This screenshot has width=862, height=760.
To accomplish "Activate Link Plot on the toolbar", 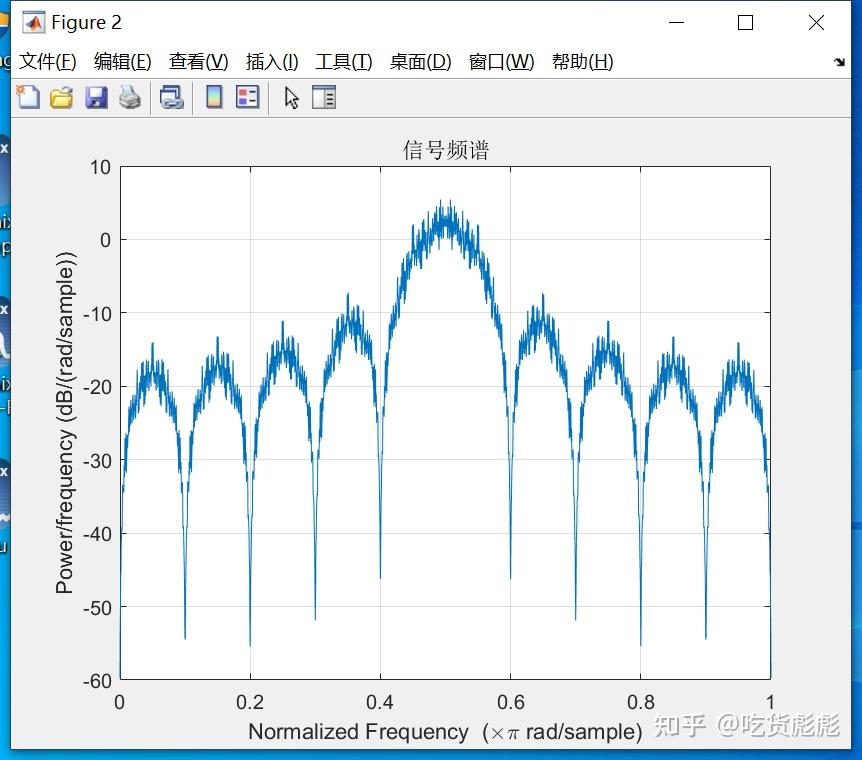I will click(171, 97).
